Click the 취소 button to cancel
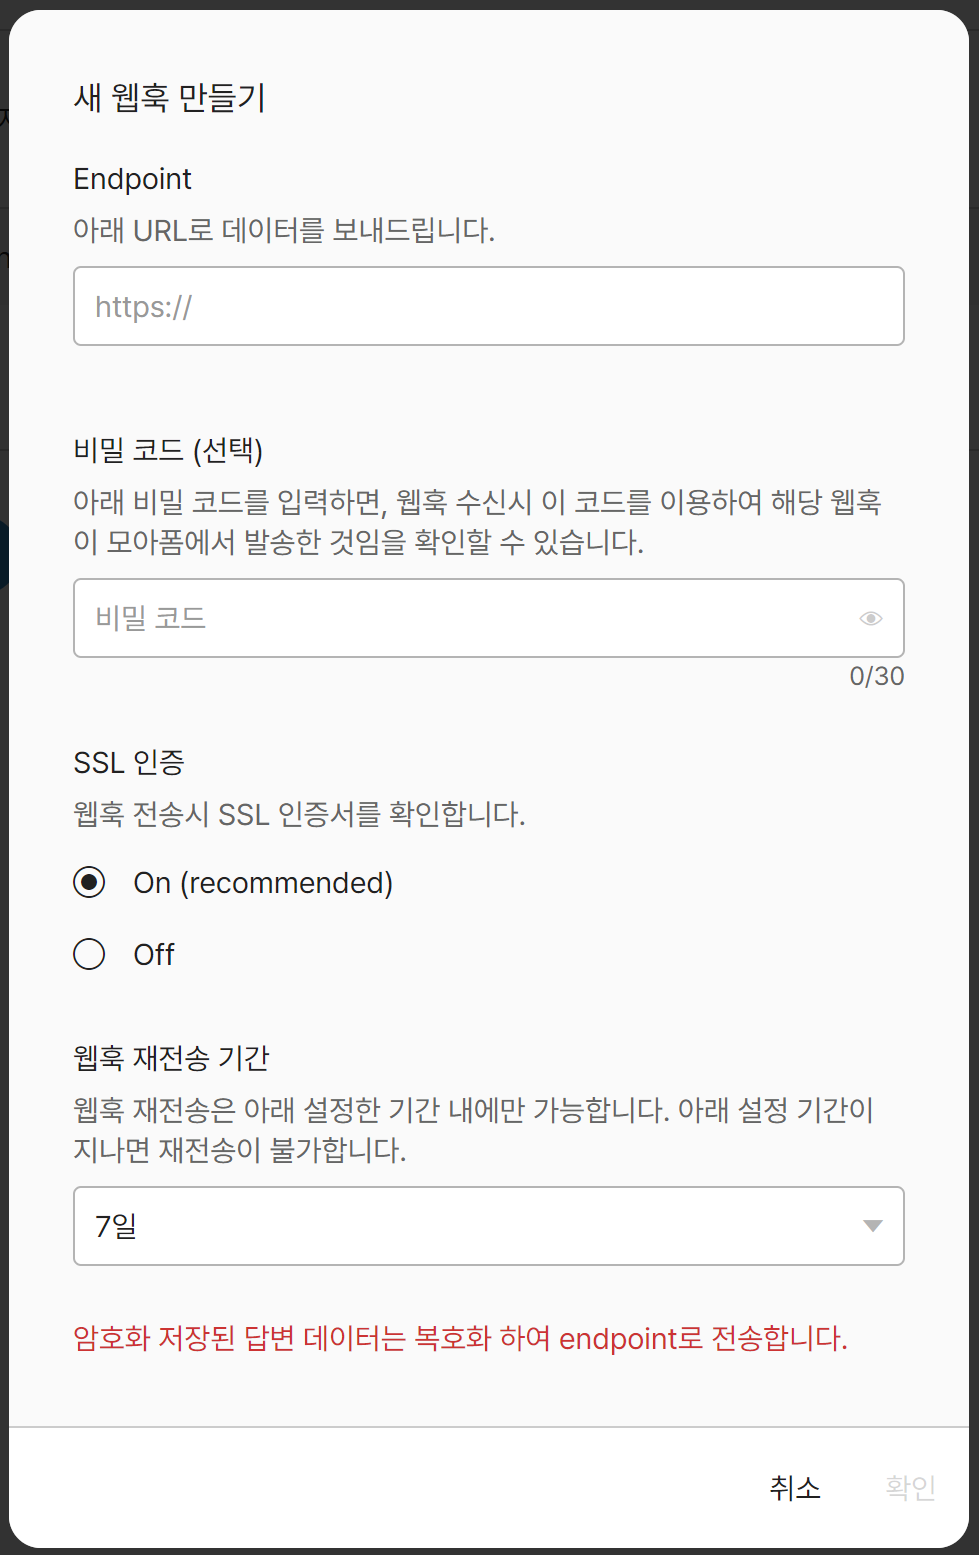979x1555 pixels. [794, 1488]
